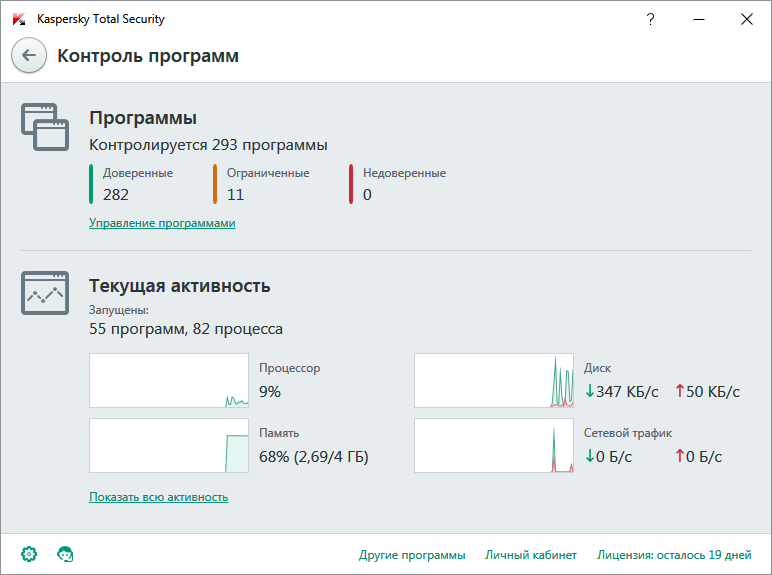Screen dimensions: 772x575
Task: Click the Kaspersky logo icon in title bar
Action: point(18,19)
